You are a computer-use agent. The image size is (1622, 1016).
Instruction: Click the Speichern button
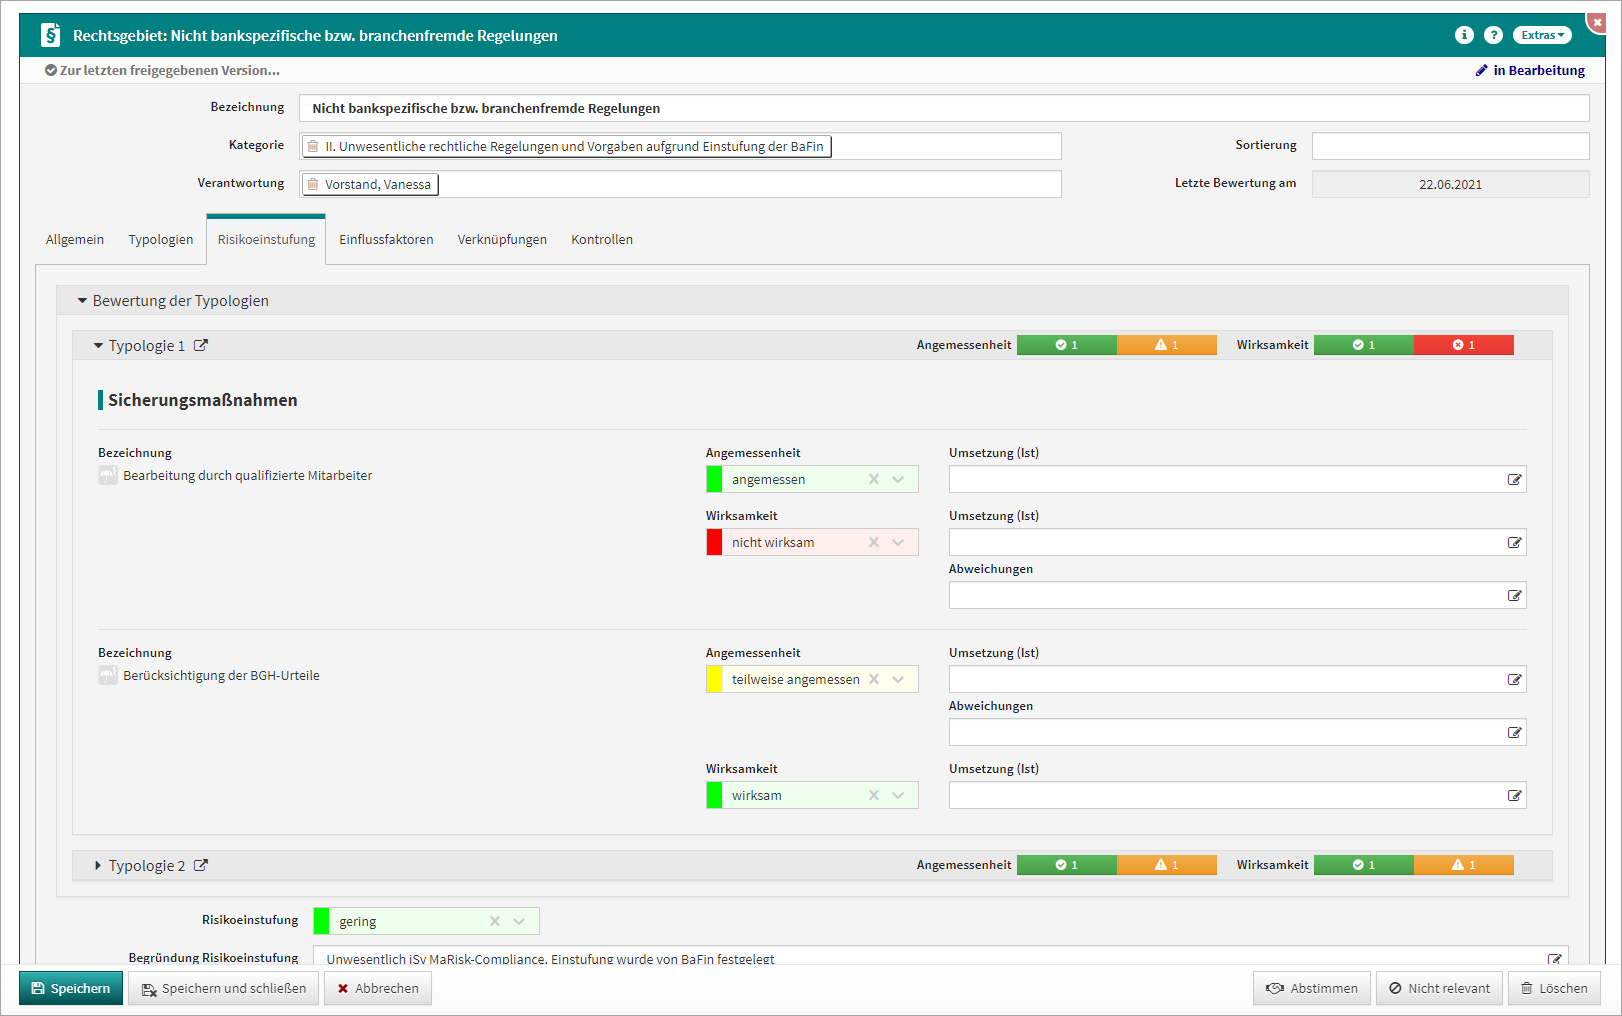[x=71, y=988]
